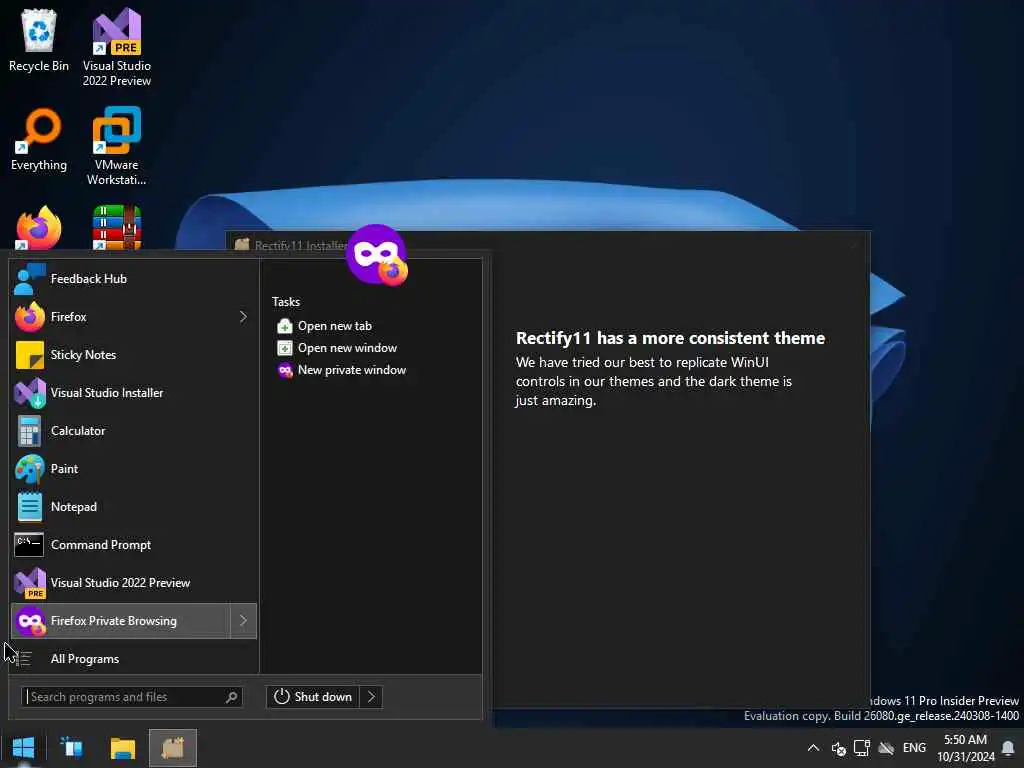This screenshot has width=1024, height=768.
Task: Click the Rectify11 Installer window title bar
Action: tap(549, 246)
